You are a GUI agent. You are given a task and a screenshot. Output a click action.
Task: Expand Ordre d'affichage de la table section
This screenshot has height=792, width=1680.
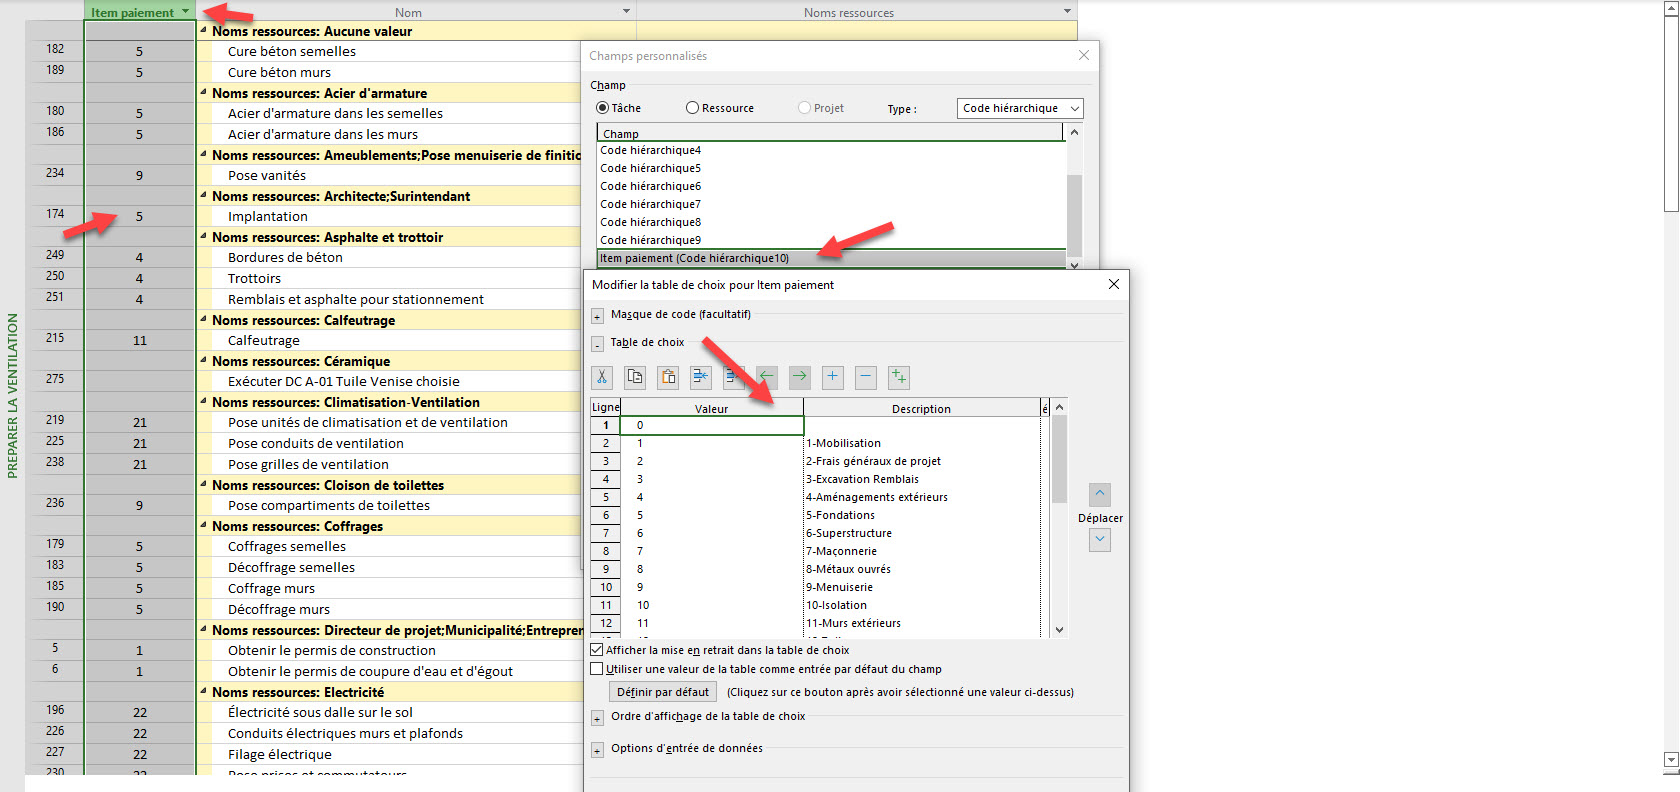597,718
